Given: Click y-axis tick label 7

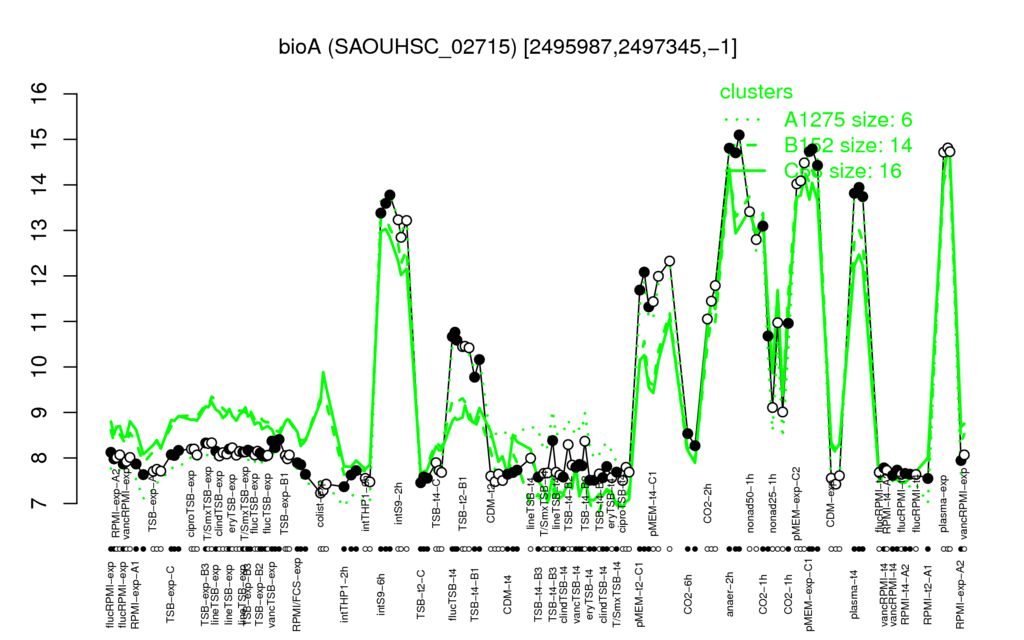Looking at the screenshot, I should (39, 504).
